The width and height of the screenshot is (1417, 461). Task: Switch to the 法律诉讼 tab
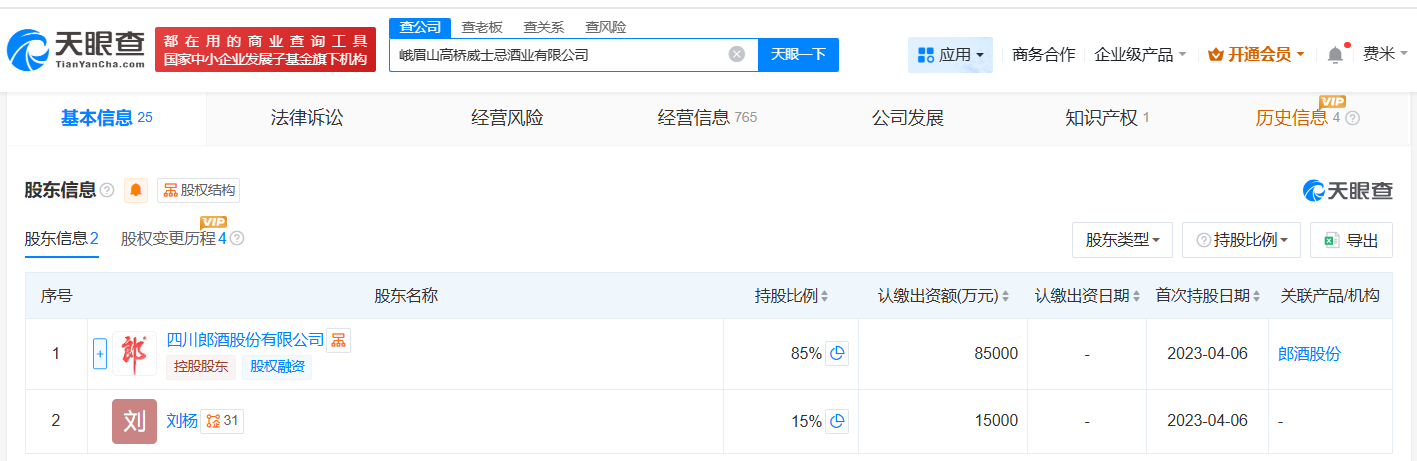pos(307,118)
